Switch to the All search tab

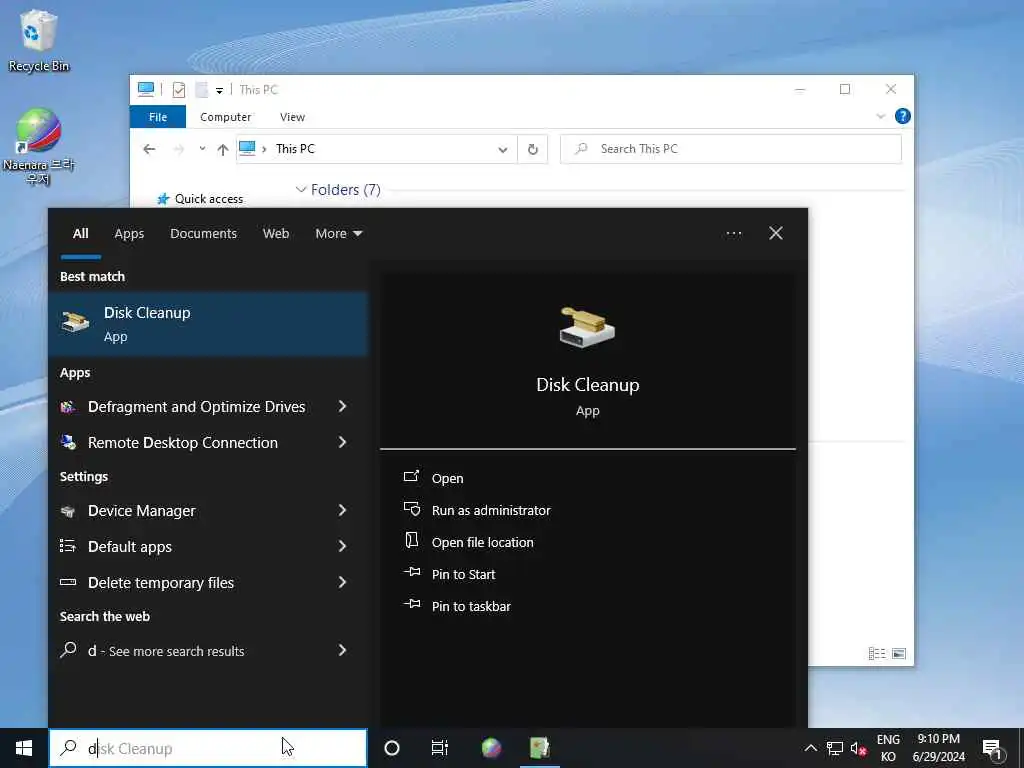pyautogui.click(x=80, y=234)
